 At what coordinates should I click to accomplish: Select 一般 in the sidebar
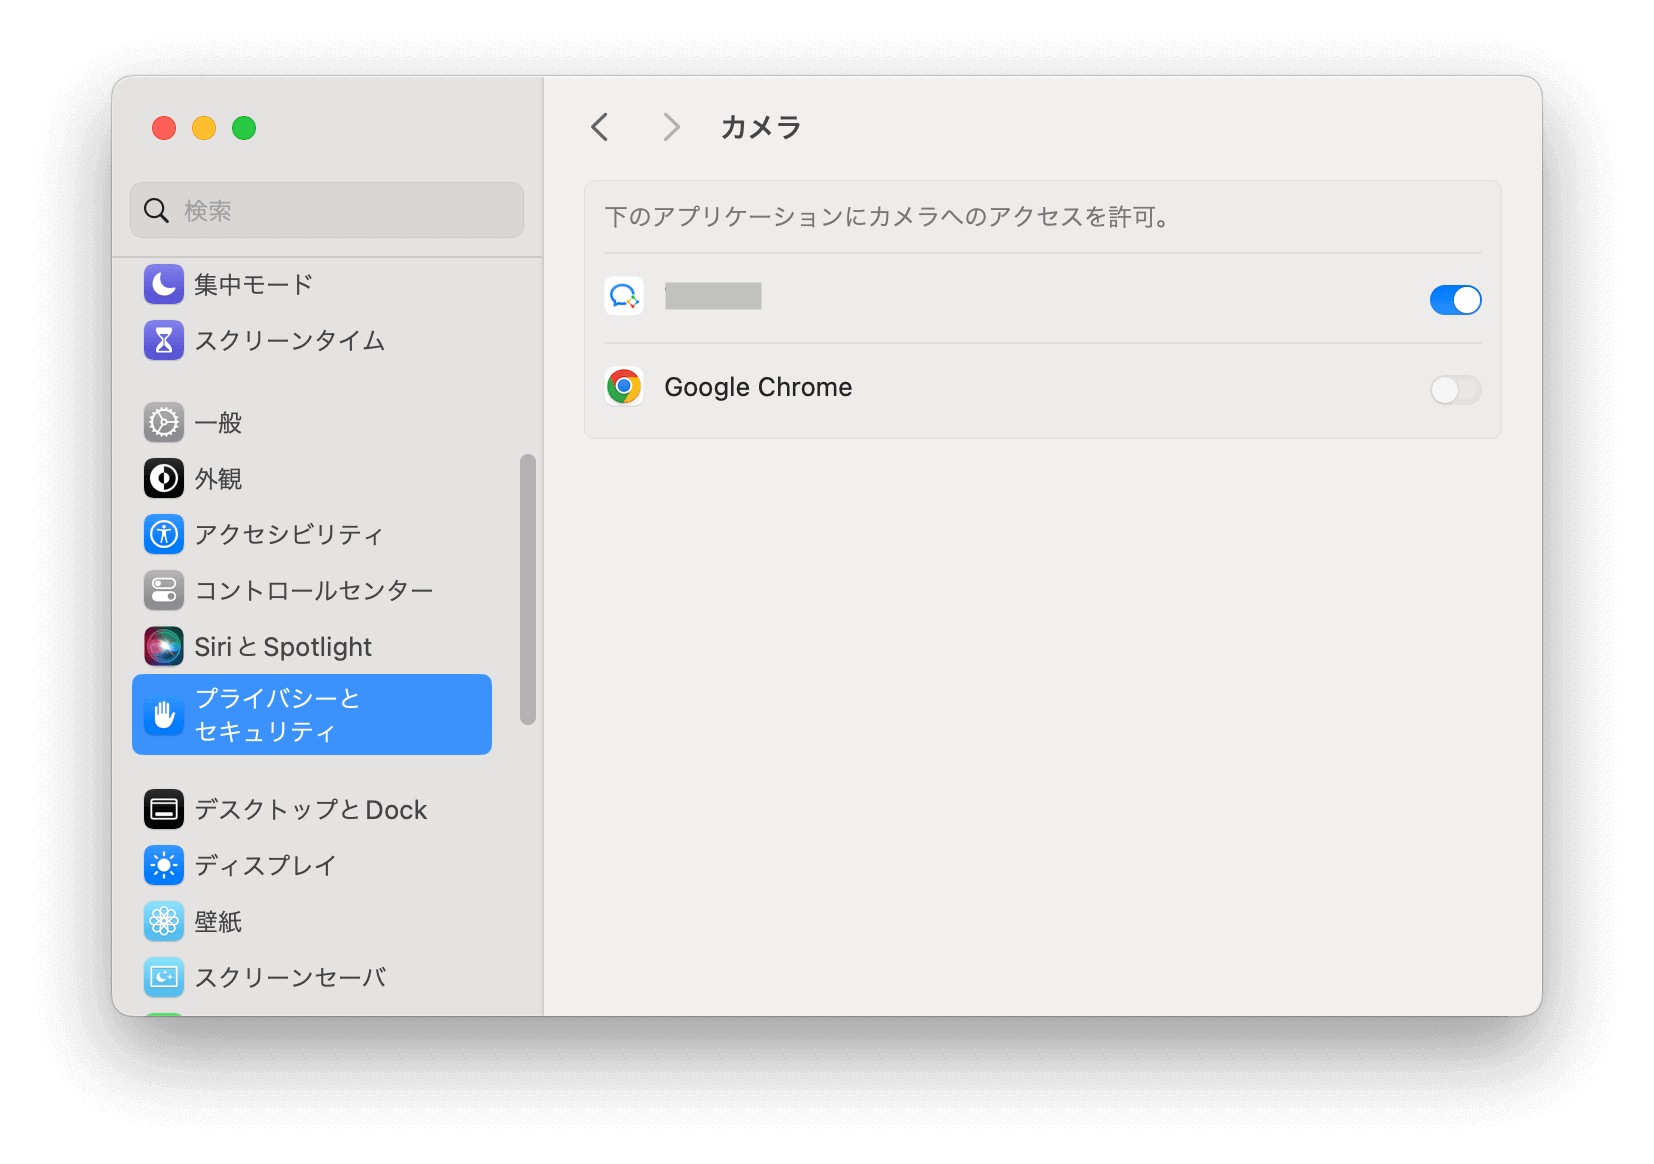click(312, 423)
